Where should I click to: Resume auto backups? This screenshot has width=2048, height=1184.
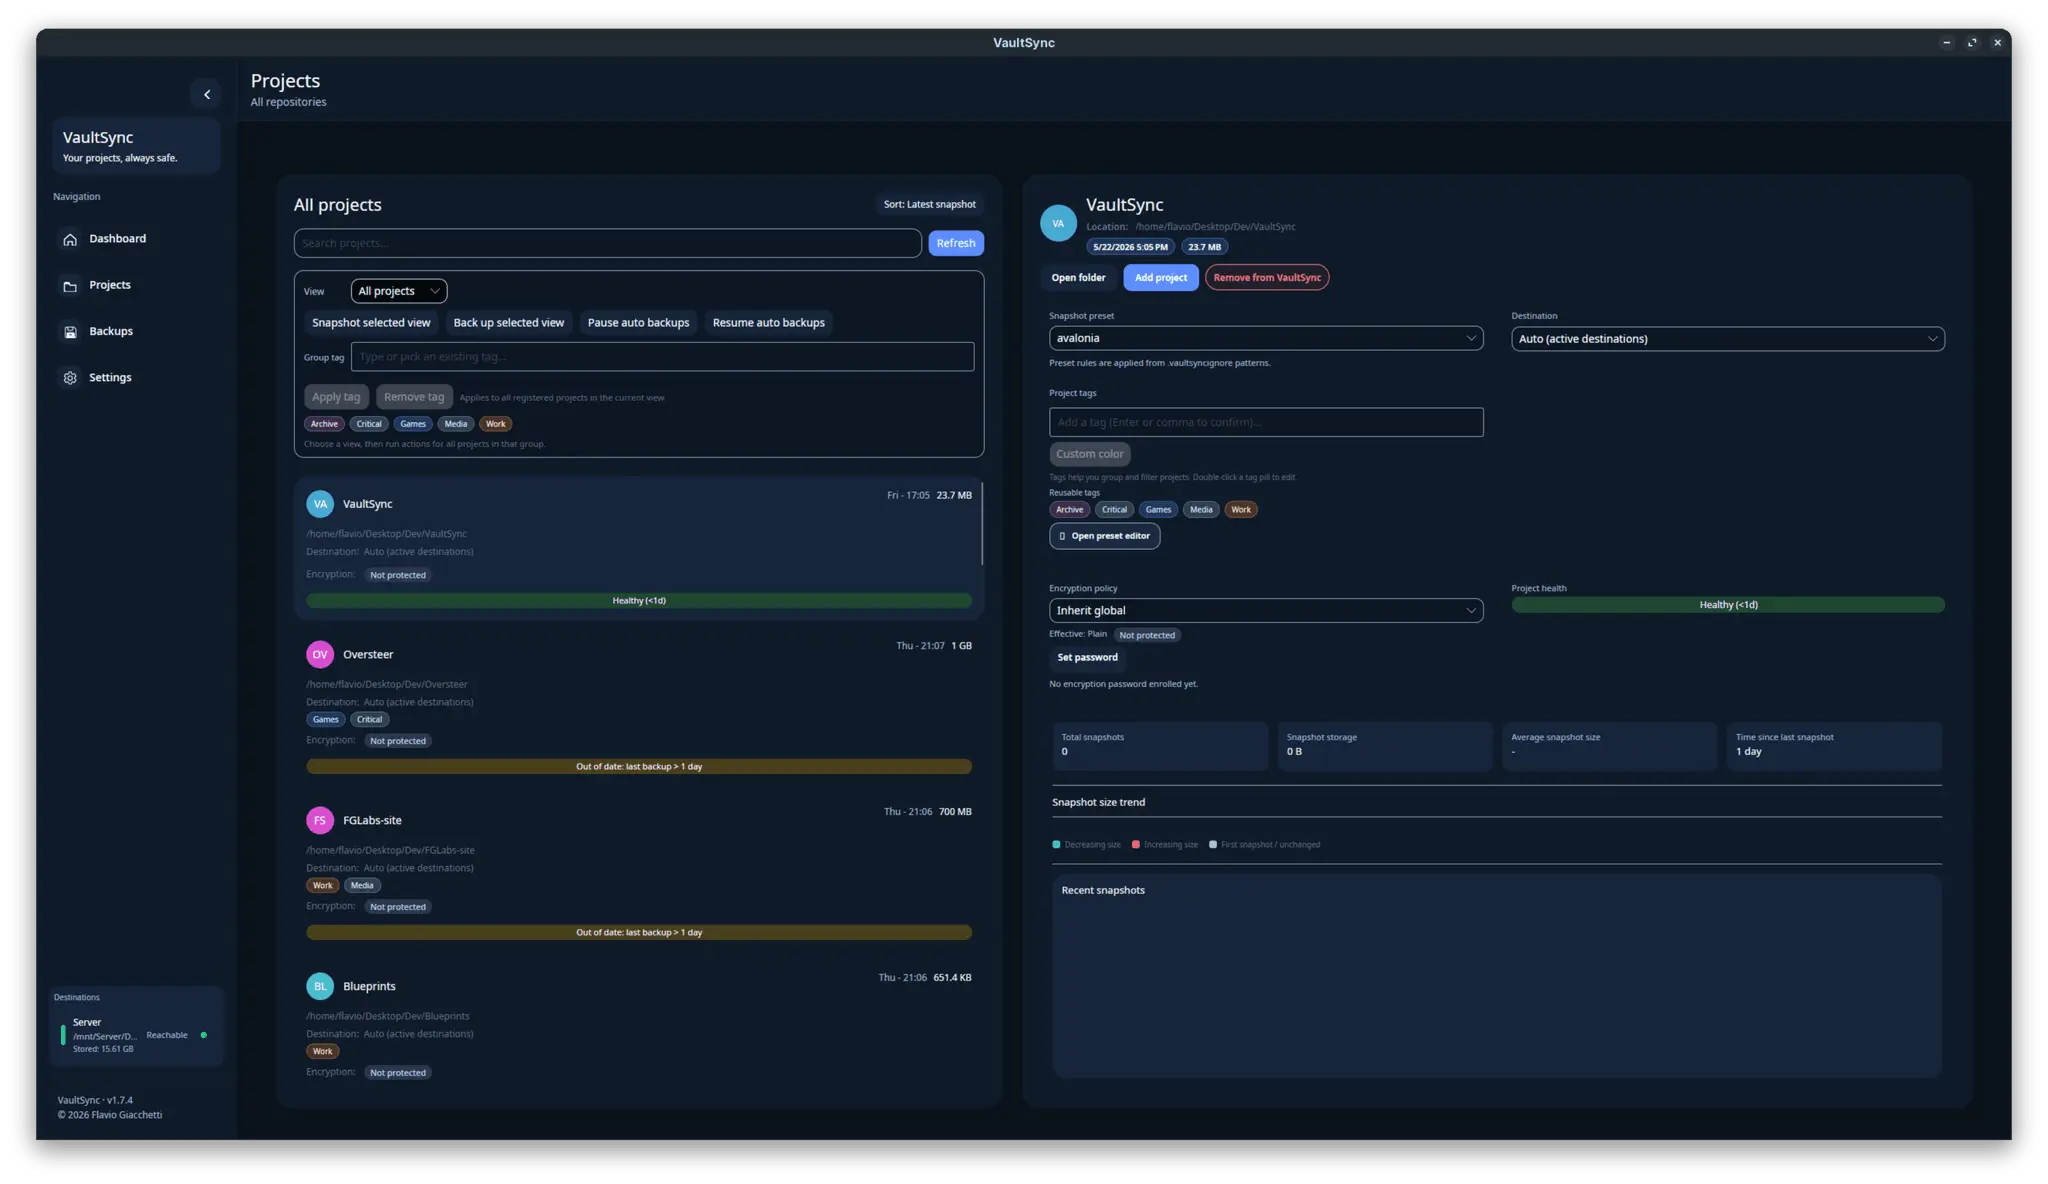pos(769,323)
